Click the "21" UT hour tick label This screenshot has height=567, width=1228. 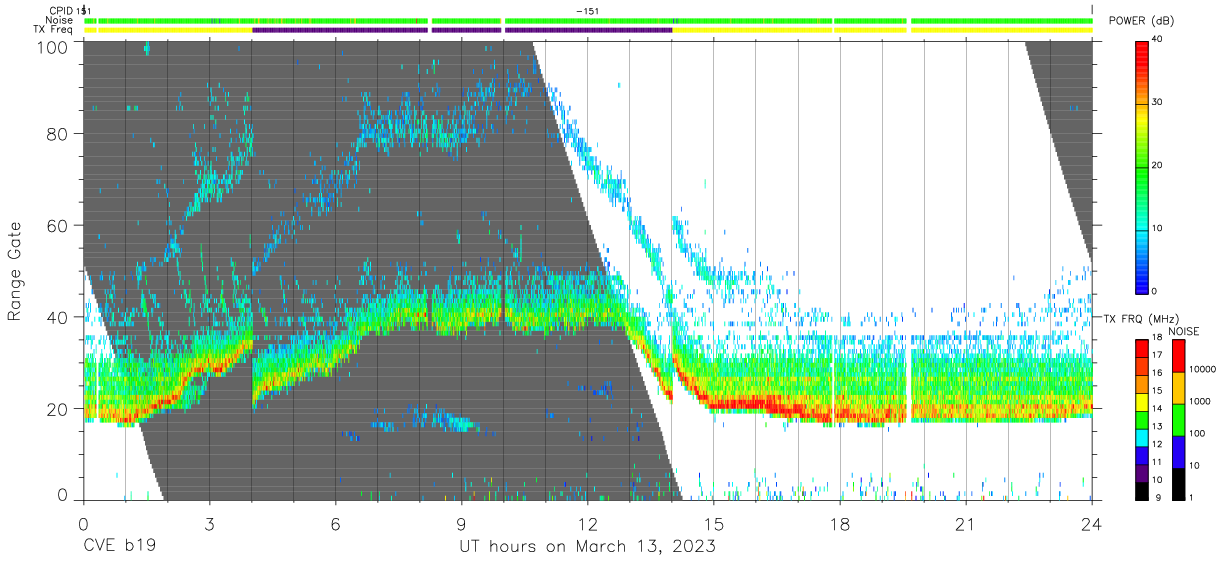pos(966,523)
